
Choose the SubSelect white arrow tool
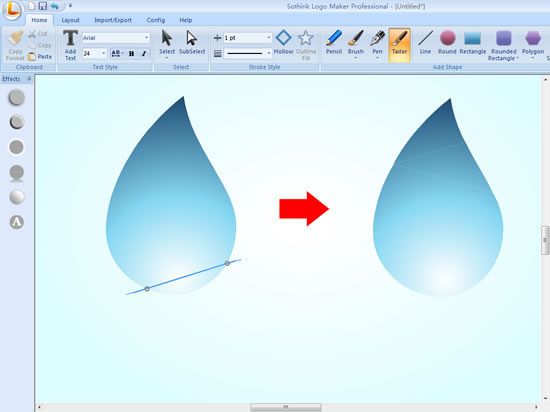[x=192, y=42]
